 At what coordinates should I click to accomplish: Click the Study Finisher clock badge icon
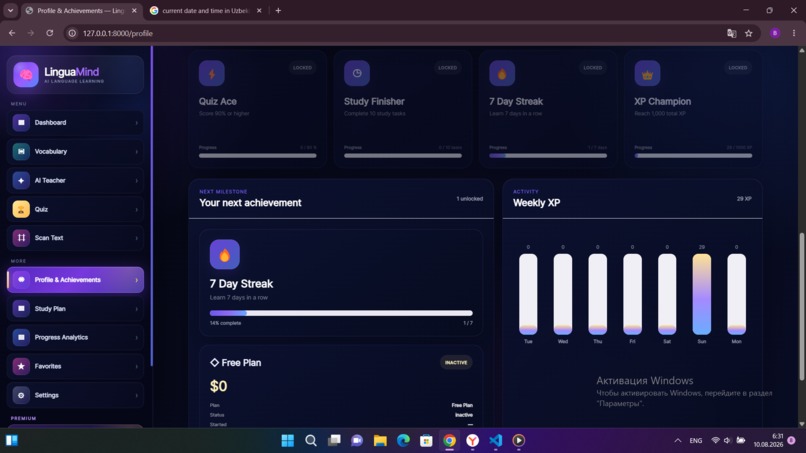[357, 74]
